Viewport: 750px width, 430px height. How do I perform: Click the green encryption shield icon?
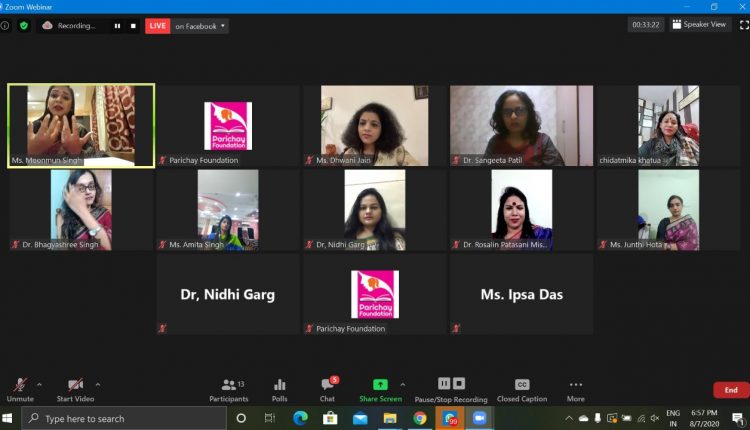[x=24, y=26]
